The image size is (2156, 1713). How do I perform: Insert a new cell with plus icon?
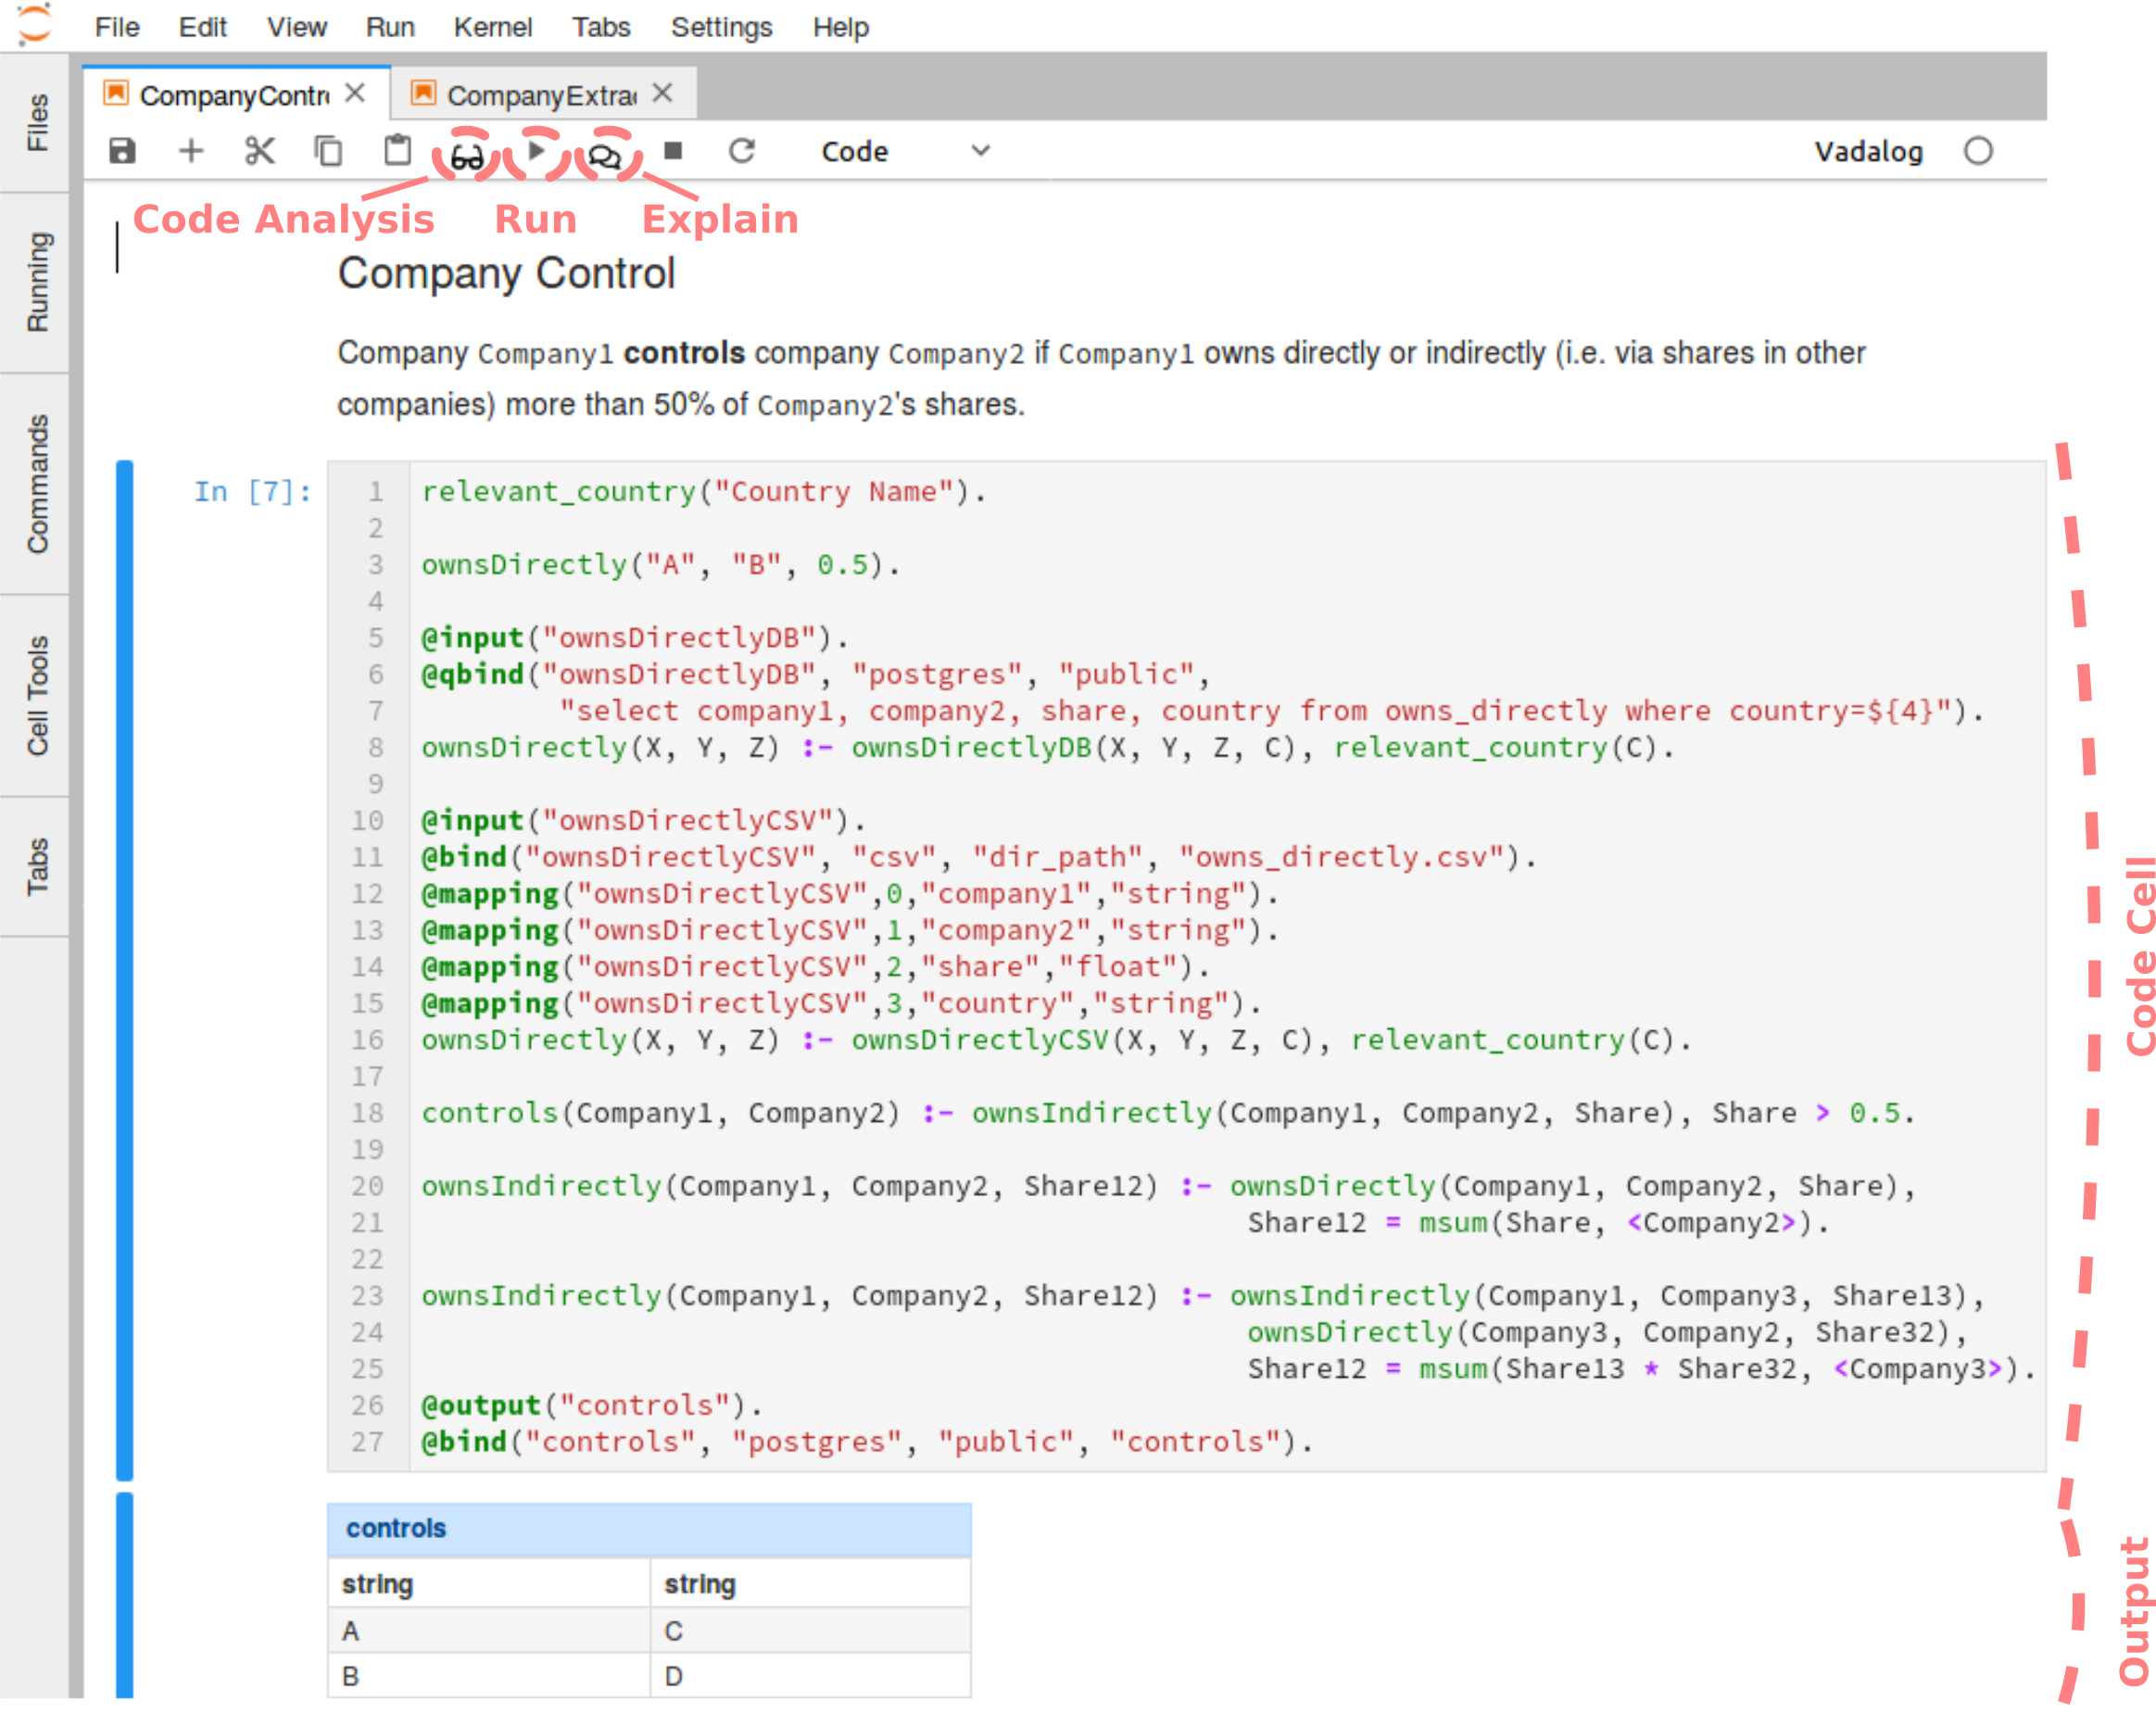point(190,151)
